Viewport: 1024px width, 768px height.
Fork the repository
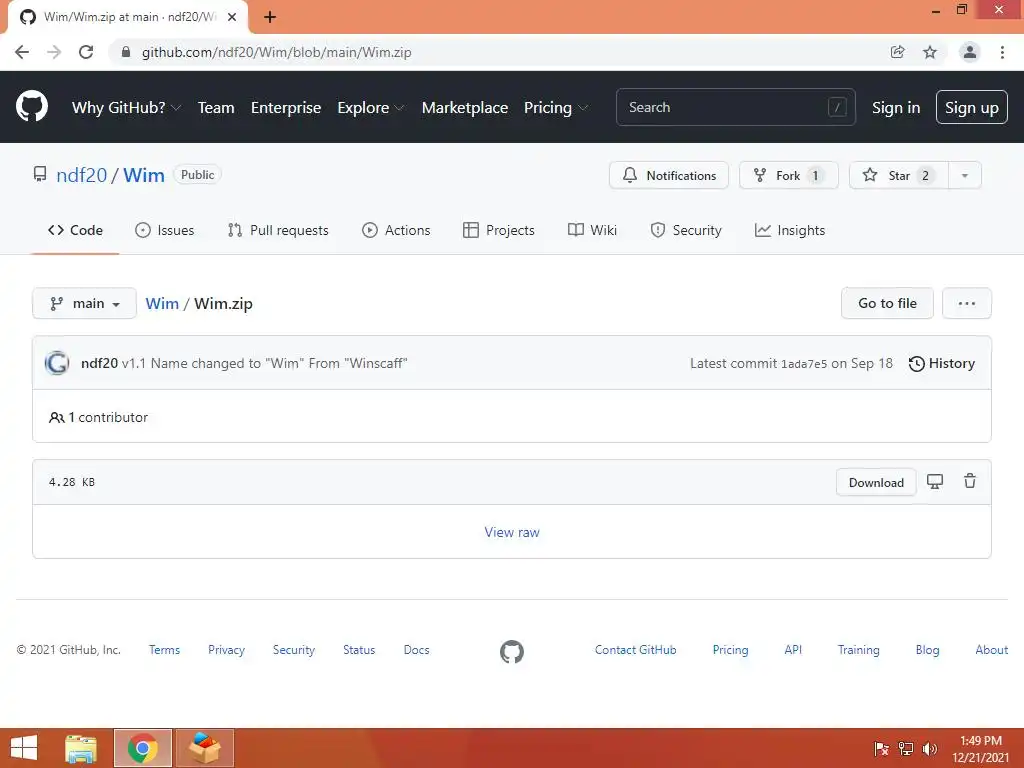(x=789, y=175)
